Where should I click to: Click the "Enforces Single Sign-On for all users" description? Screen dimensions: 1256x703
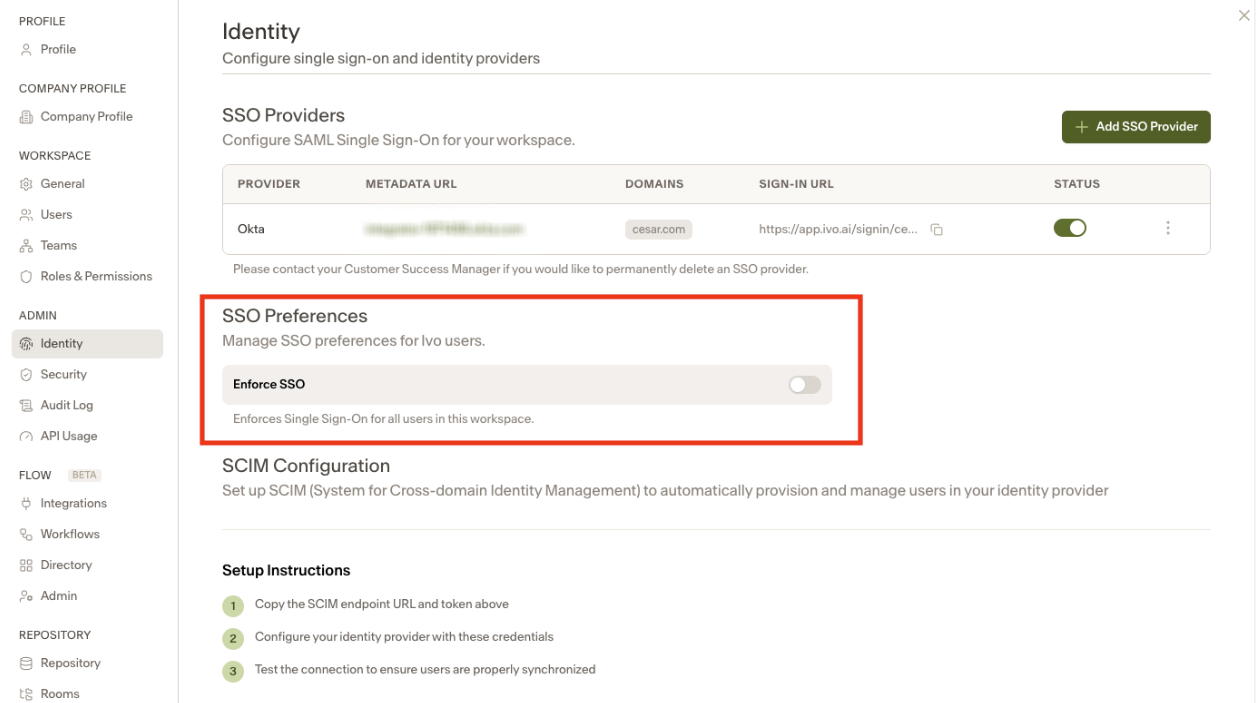[x=383, y=419]
